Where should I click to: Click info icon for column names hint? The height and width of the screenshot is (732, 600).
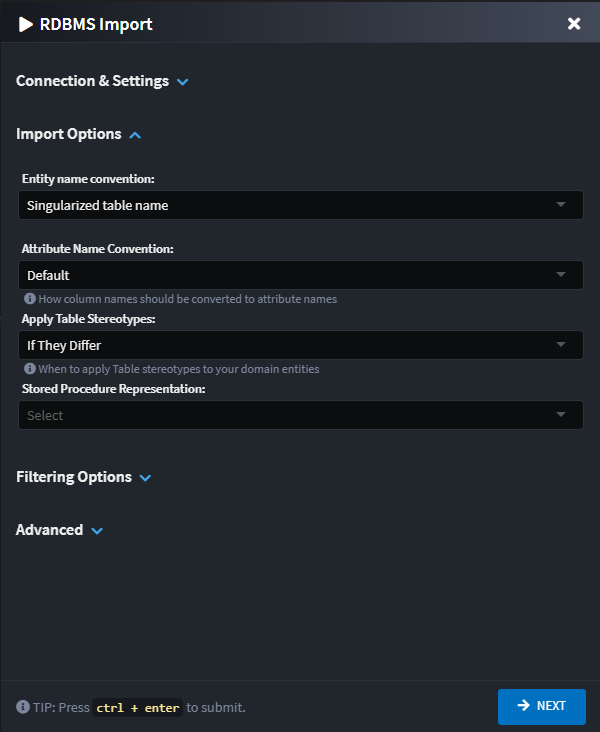(30, 299)
